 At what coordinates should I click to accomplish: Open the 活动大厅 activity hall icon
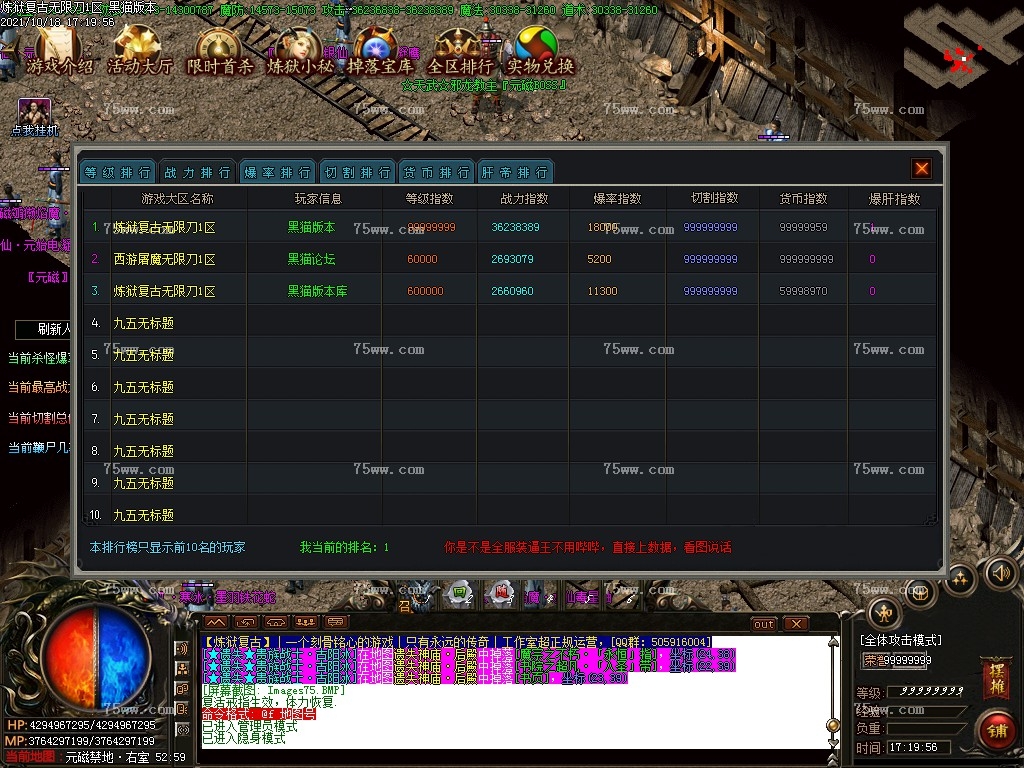[x=139, y=51]
